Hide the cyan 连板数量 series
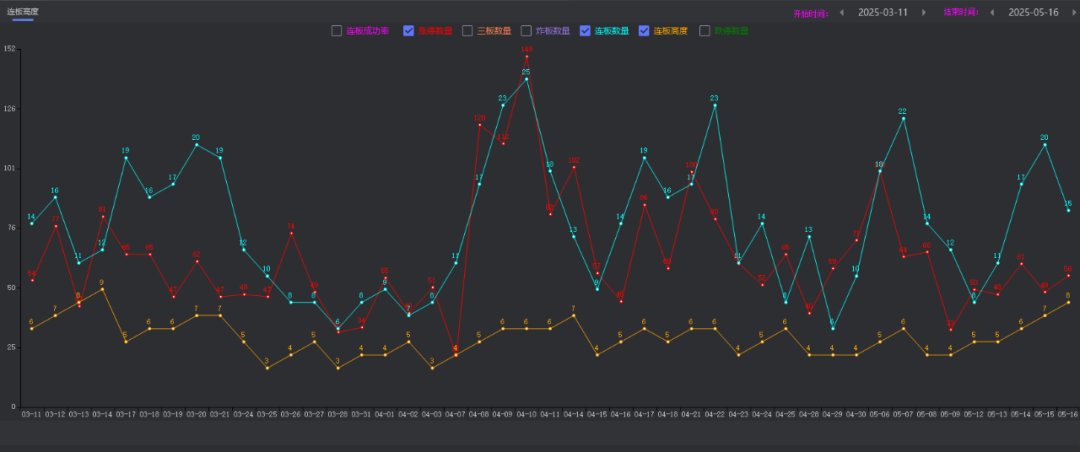Viewport: 1080px width, 452px height. click(585, 31)
